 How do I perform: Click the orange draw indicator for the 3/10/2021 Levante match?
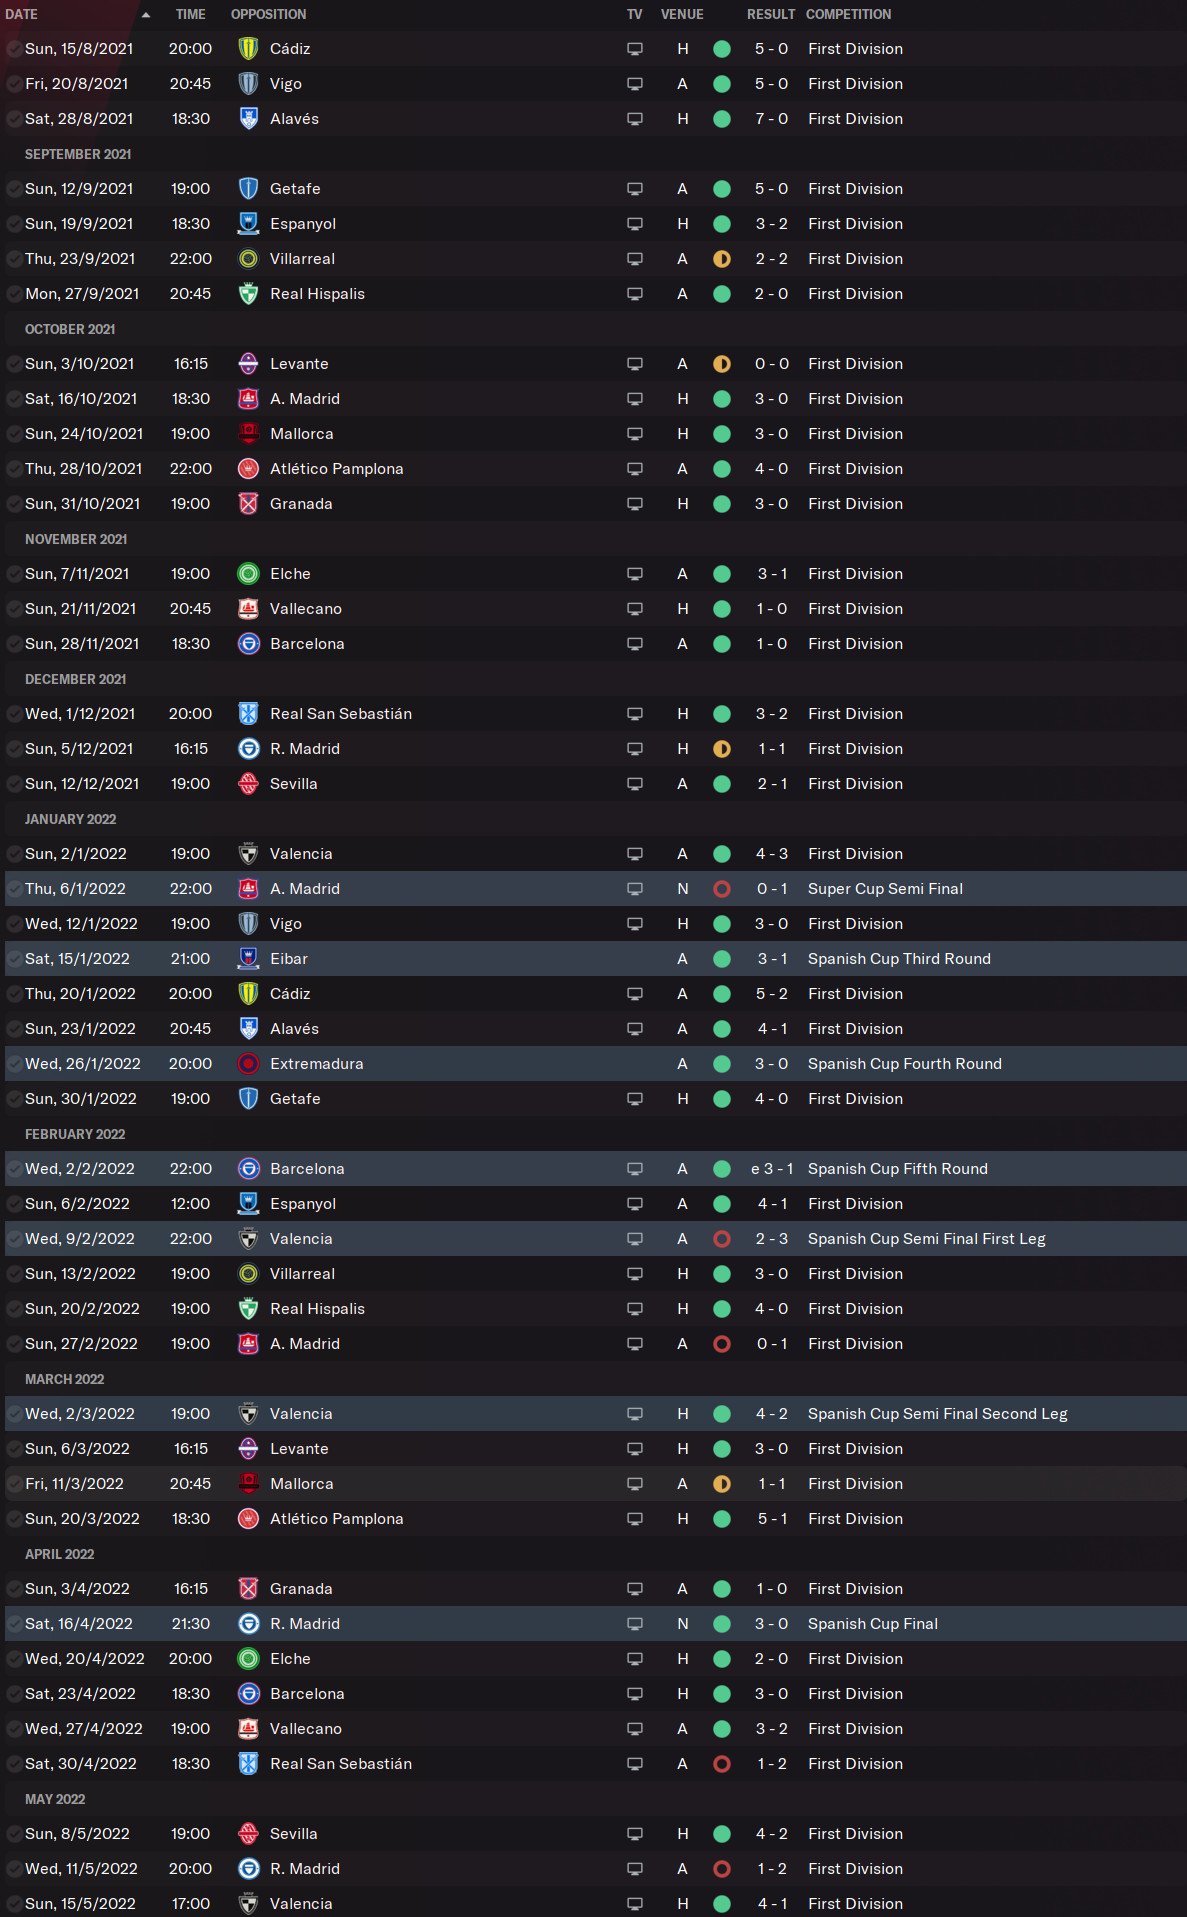721,364
